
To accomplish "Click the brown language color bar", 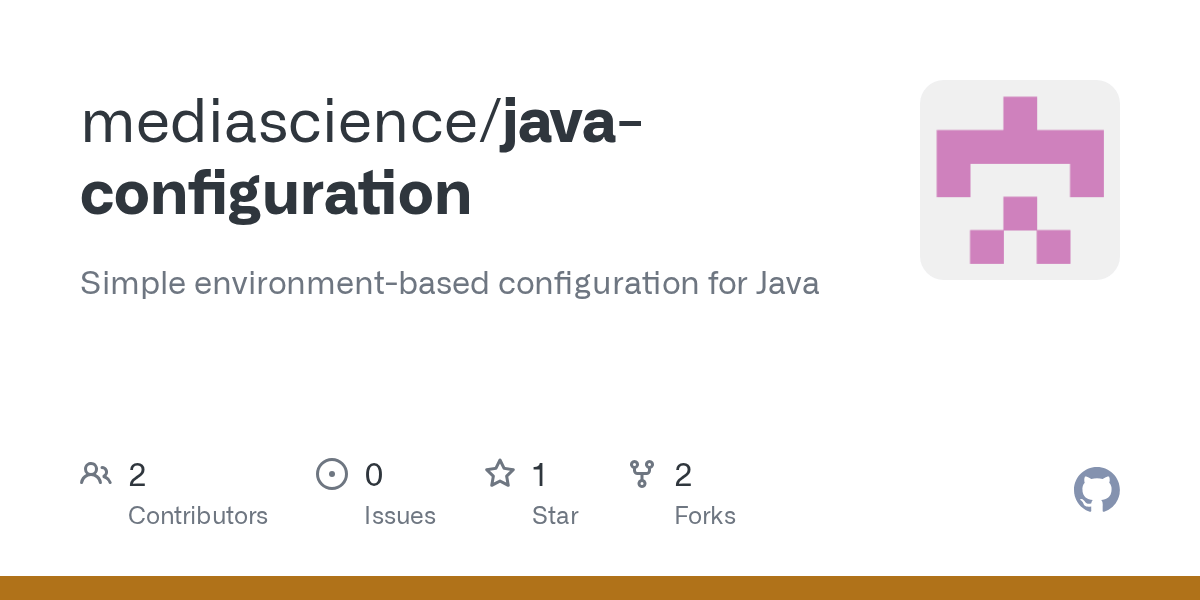I will tap(600, 588).
